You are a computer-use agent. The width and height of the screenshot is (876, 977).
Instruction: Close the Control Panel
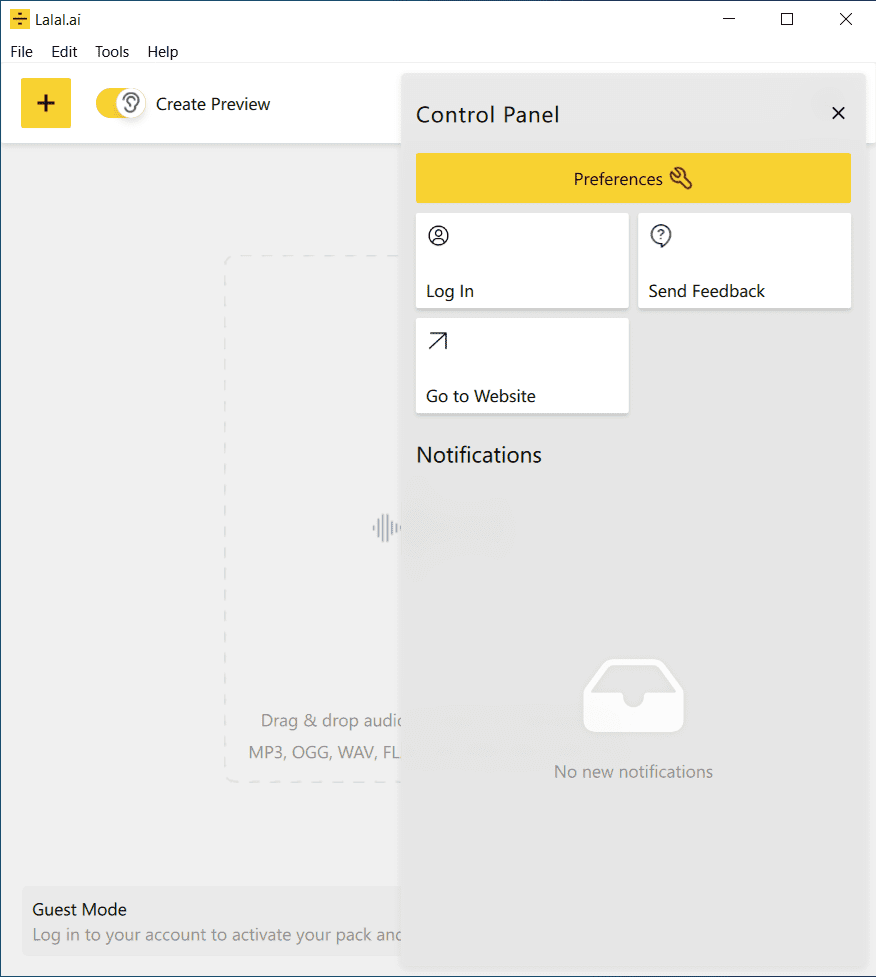click(x=838, y=113)
